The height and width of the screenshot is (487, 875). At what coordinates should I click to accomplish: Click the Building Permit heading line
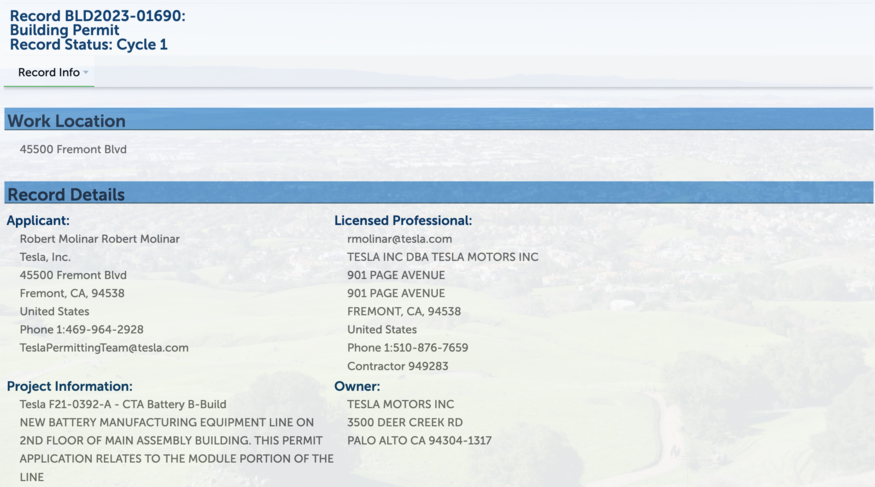click(65, 30)
